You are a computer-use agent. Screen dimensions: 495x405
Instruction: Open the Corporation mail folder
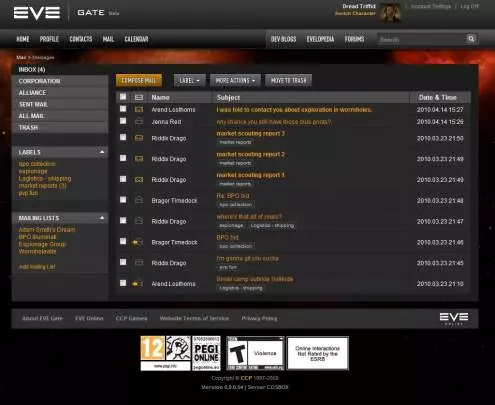[x=60, y=81]
